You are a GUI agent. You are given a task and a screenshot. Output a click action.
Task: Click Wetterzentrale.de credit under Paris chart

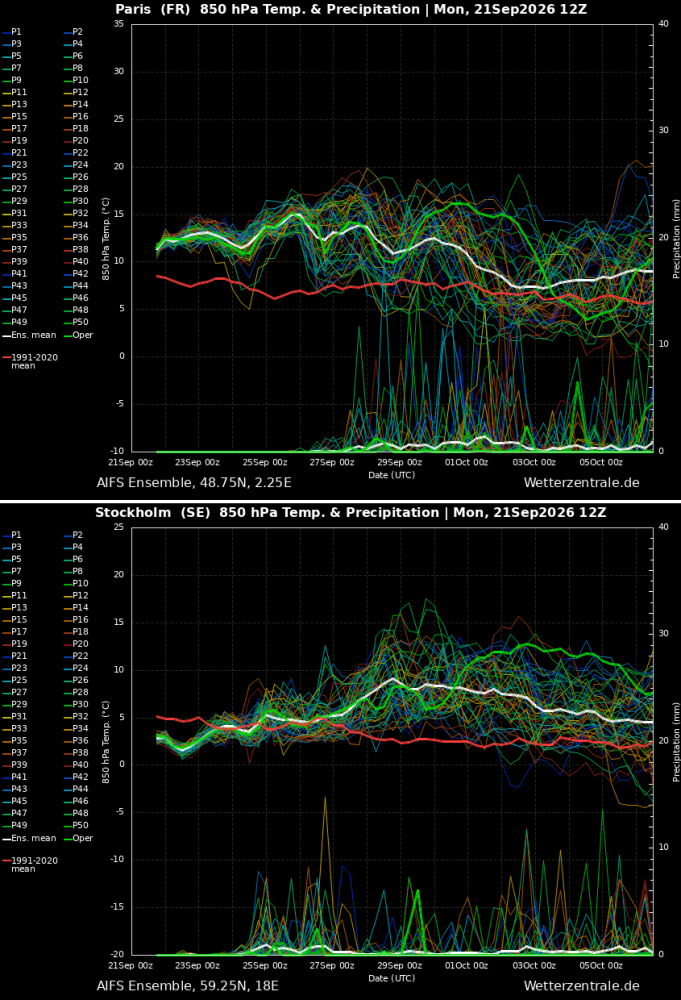pyautogui.click(x=582, y=483)
